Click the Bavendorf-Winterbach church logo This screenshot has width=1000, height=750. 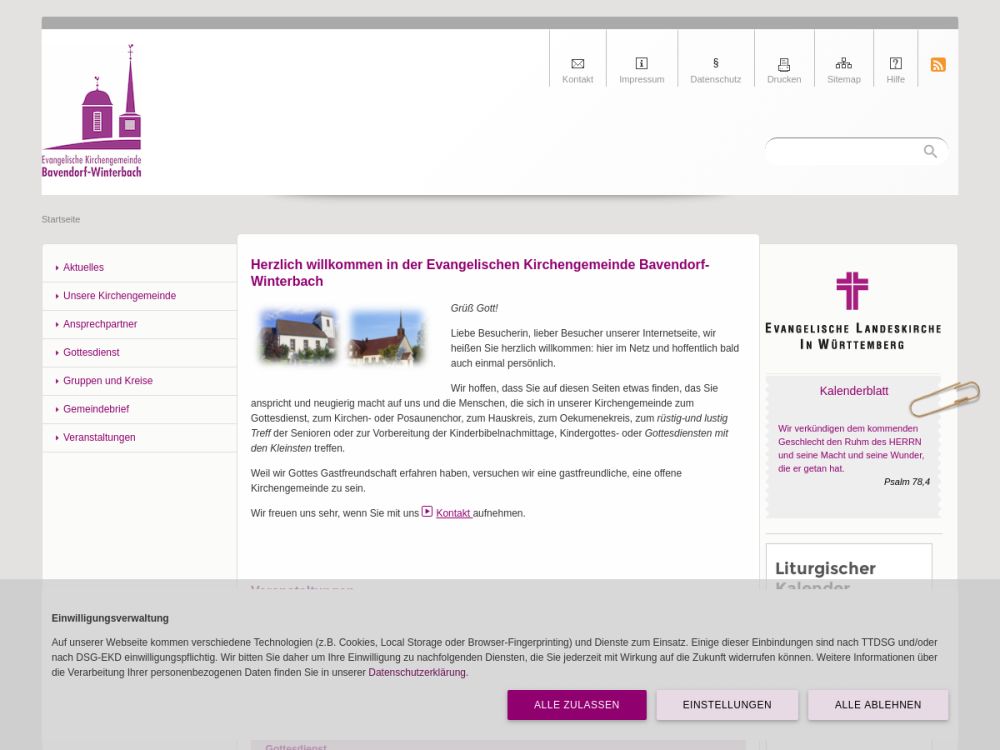(x=92, y=111)
